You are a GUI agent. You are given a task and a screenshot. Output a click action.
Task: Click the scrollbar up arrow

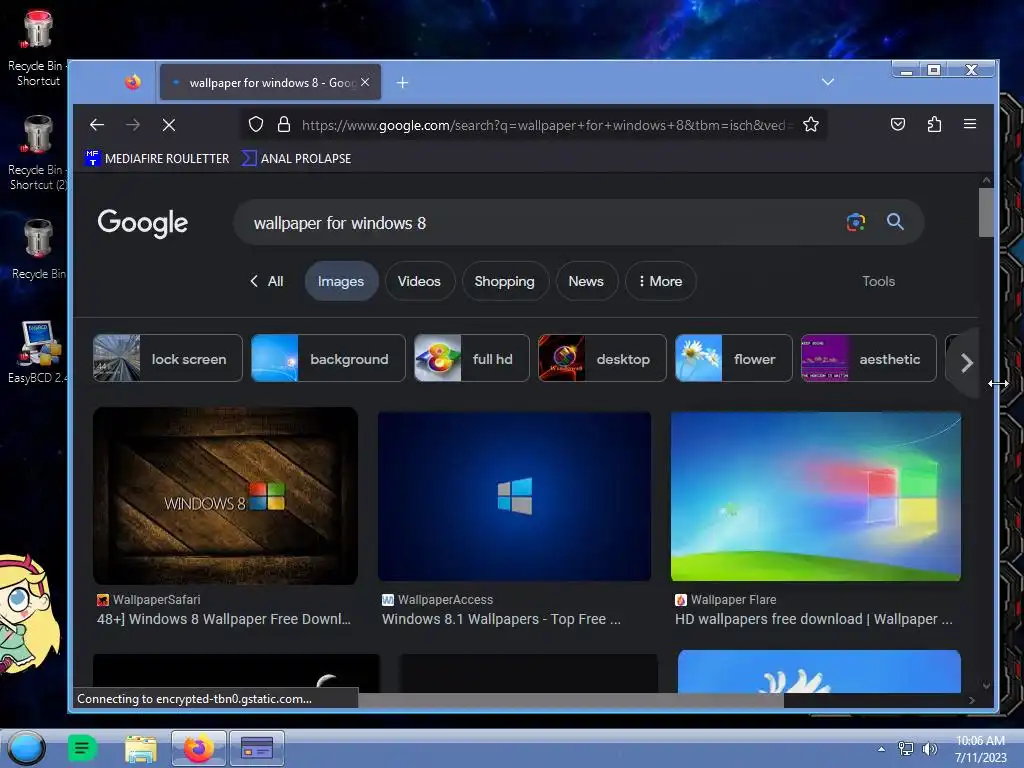pos(986,180)
